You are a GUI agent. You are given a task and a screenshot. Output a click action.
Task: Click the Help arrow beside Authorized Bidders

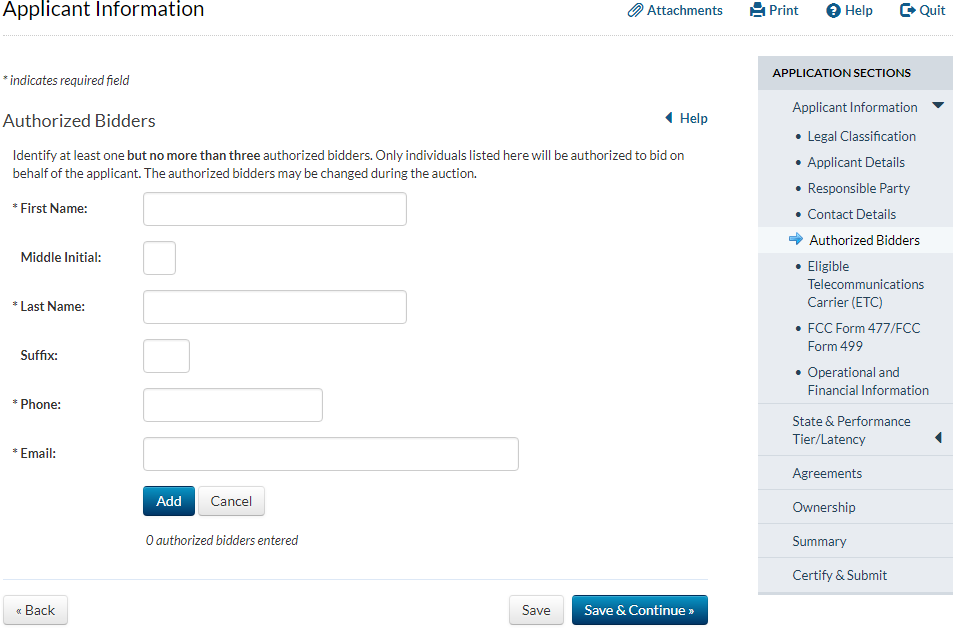(669, 118)
